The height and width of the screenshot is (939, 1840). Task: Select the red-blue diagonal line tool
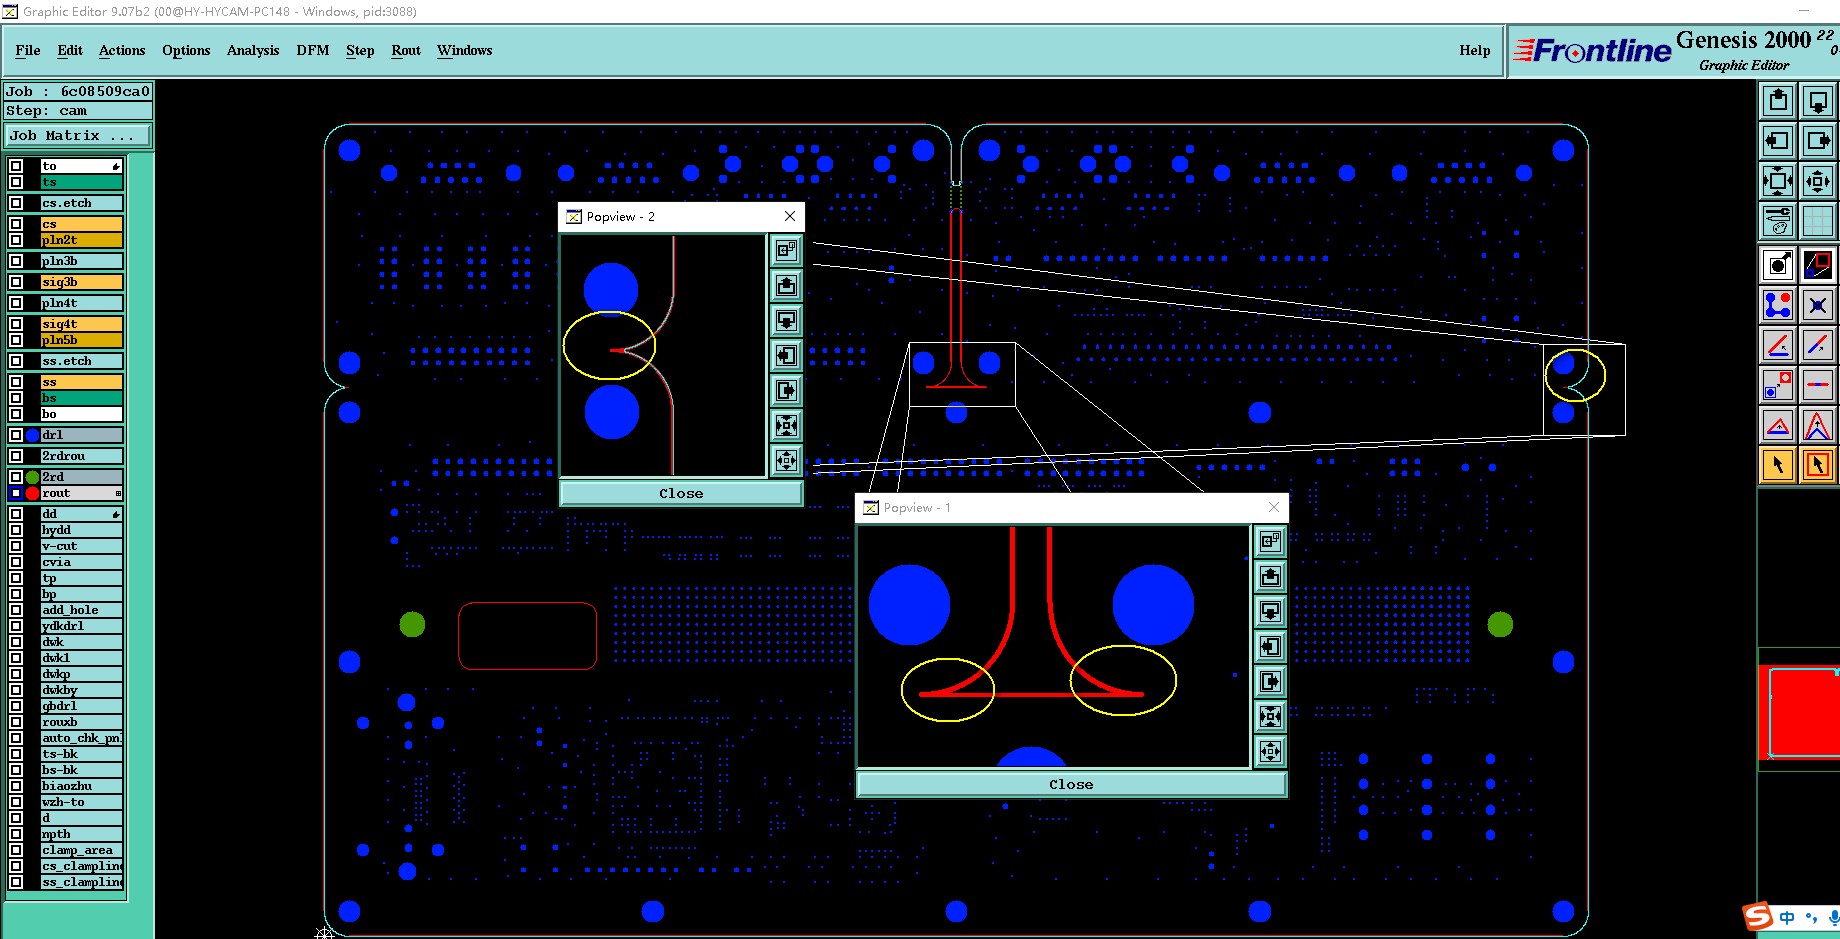point(1818,345)
